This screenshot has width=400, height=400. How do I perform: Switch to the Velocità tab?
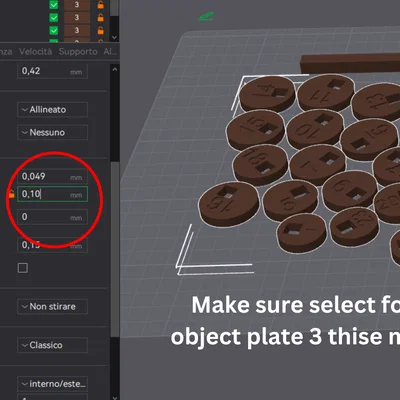(35, 52)
